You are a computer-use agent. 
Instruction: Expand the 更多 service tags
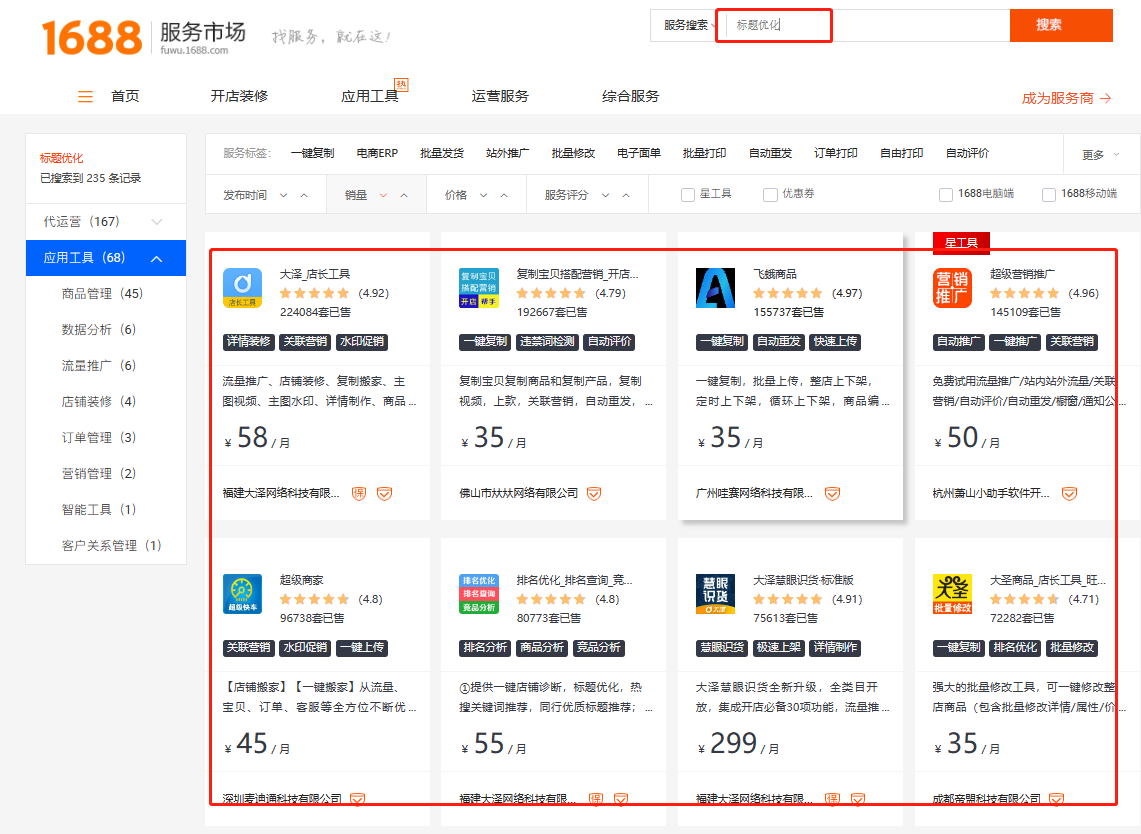1100,155
